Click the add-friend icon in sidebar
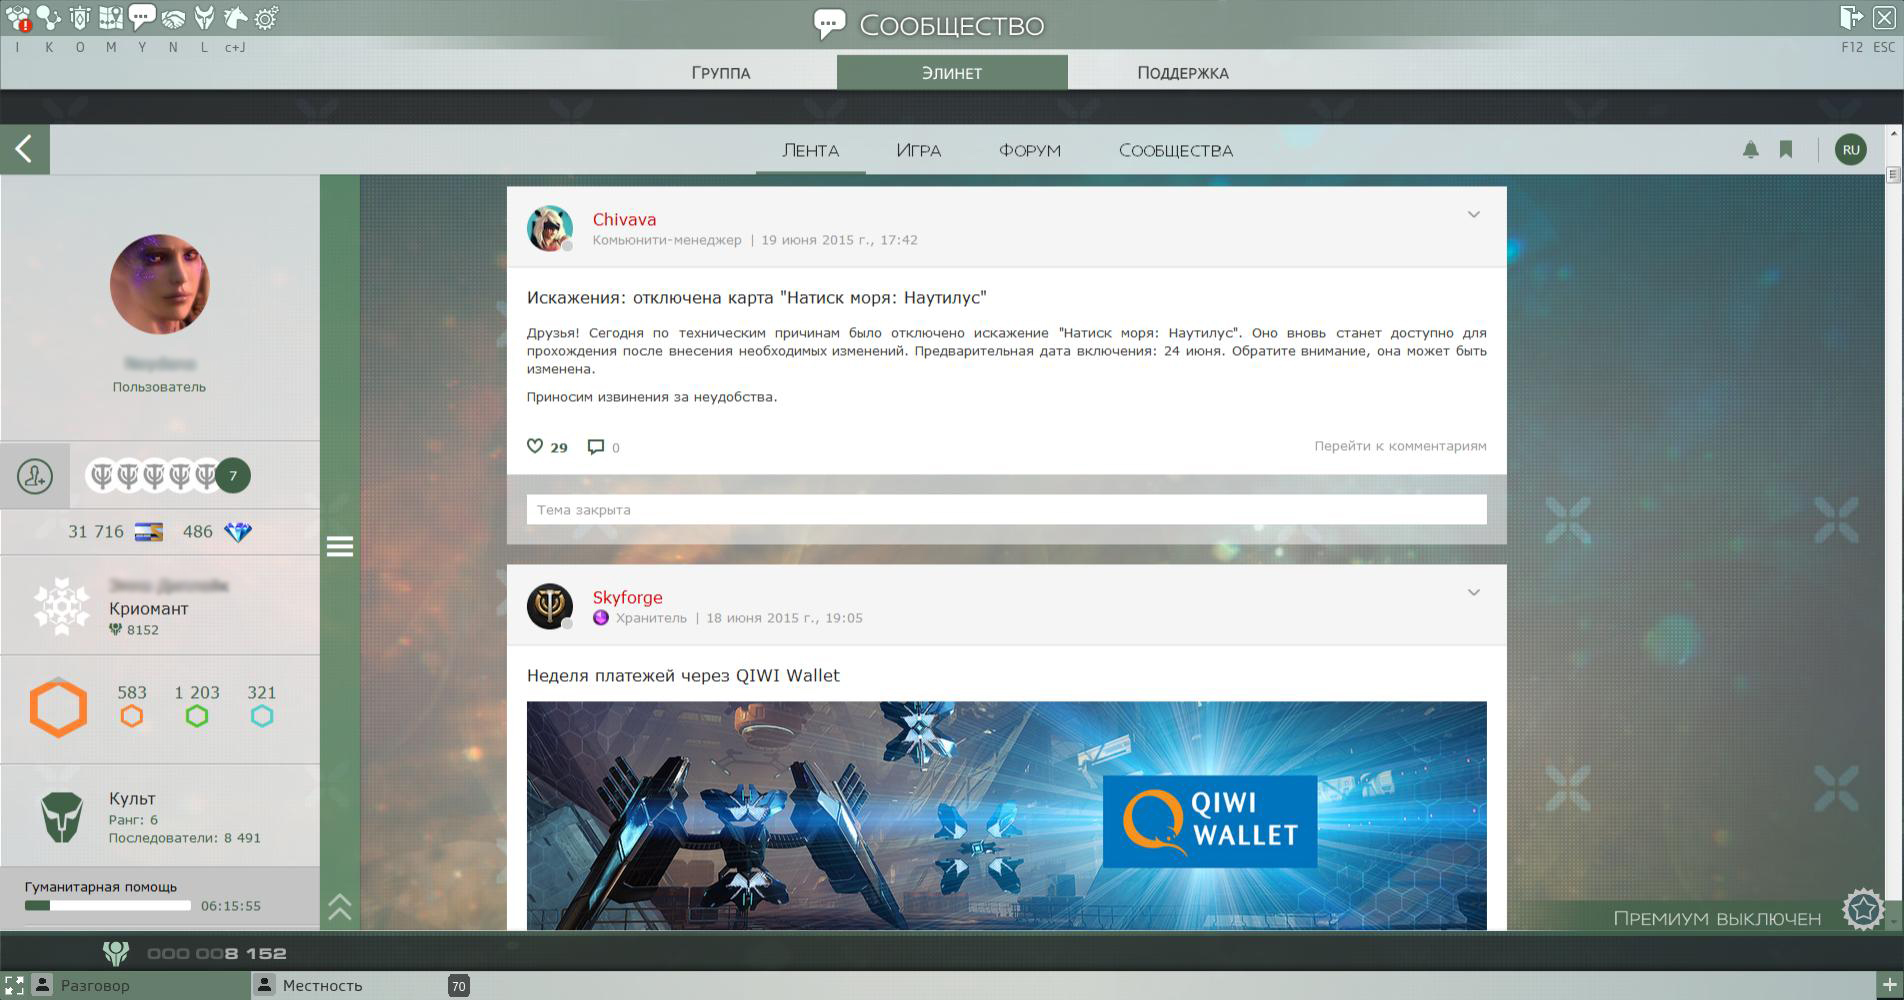 (x=35, y=476)
